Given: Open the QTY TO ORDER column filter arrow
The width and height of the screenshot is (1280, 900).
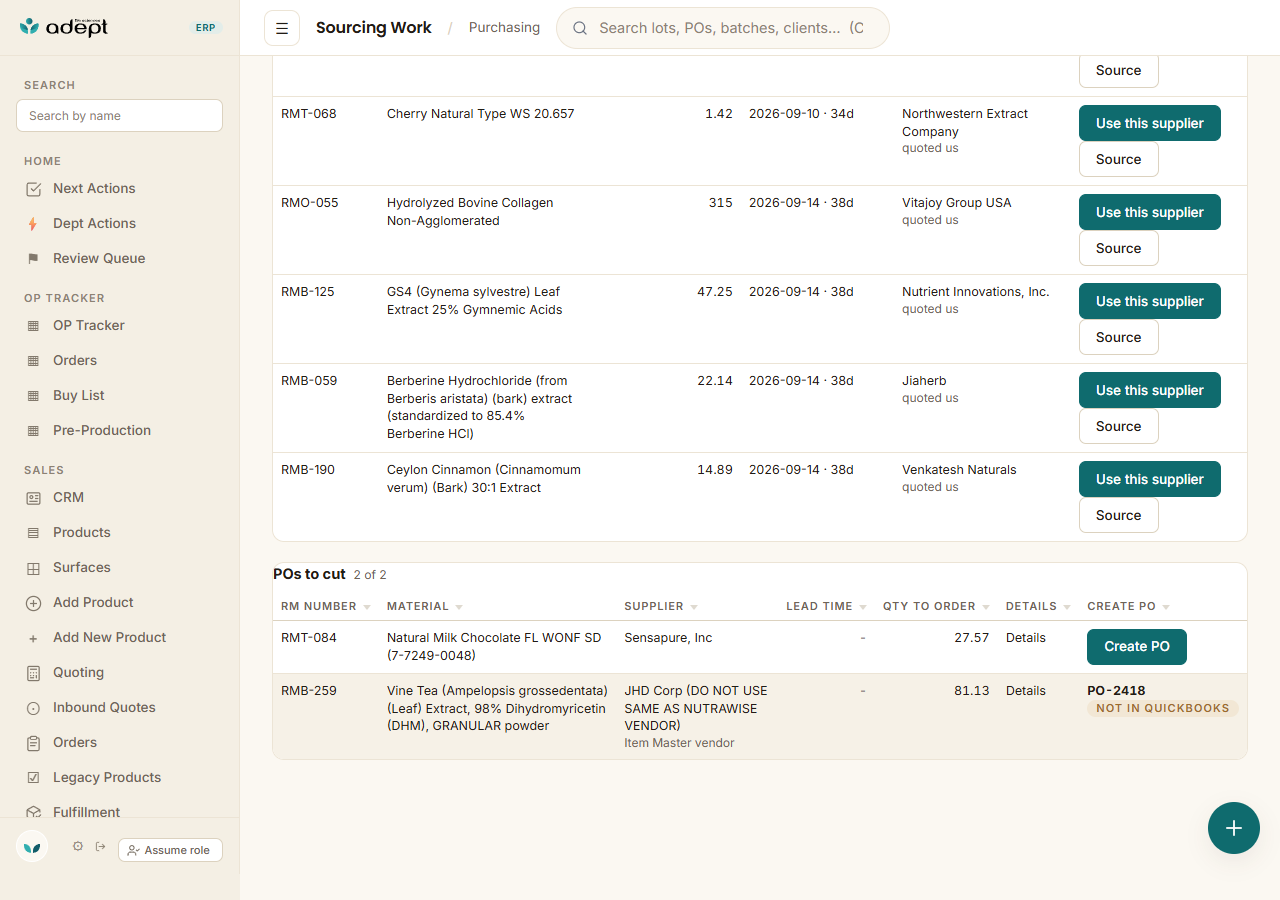Looking at the screenshot, I should coord(986,607).
